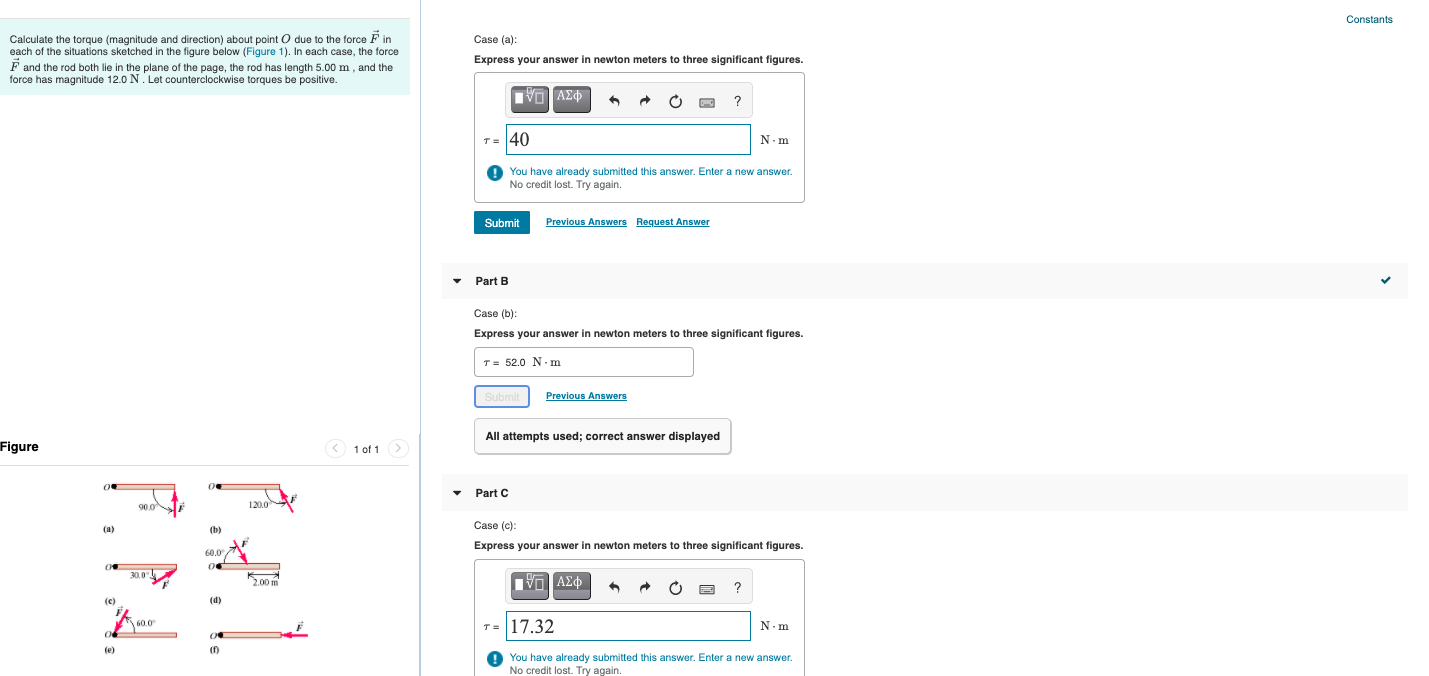The image size is (1429, 676).
Task: Click the green checkmark on Part B header
Action: pyautogui.click(x=1386, y=281)
